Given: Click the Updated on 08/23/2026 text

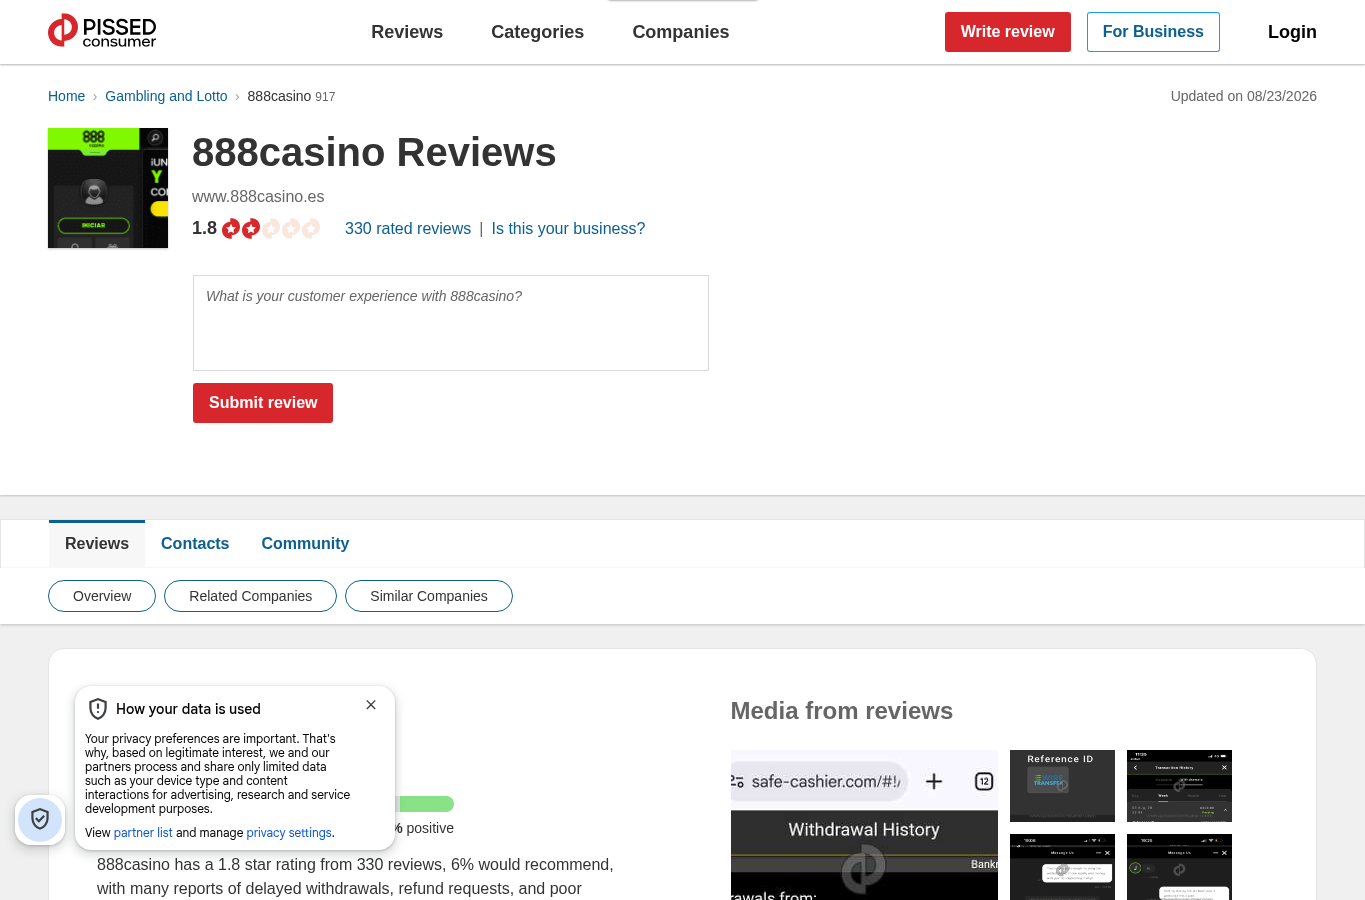Looking at the screenshot, I should tap(1244, 96).
